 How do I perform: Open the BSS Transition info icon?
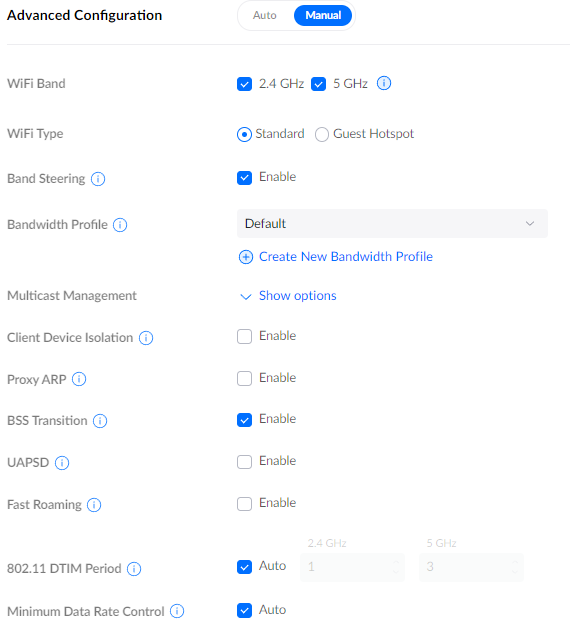pyautogui.click(x=100, y=421)
